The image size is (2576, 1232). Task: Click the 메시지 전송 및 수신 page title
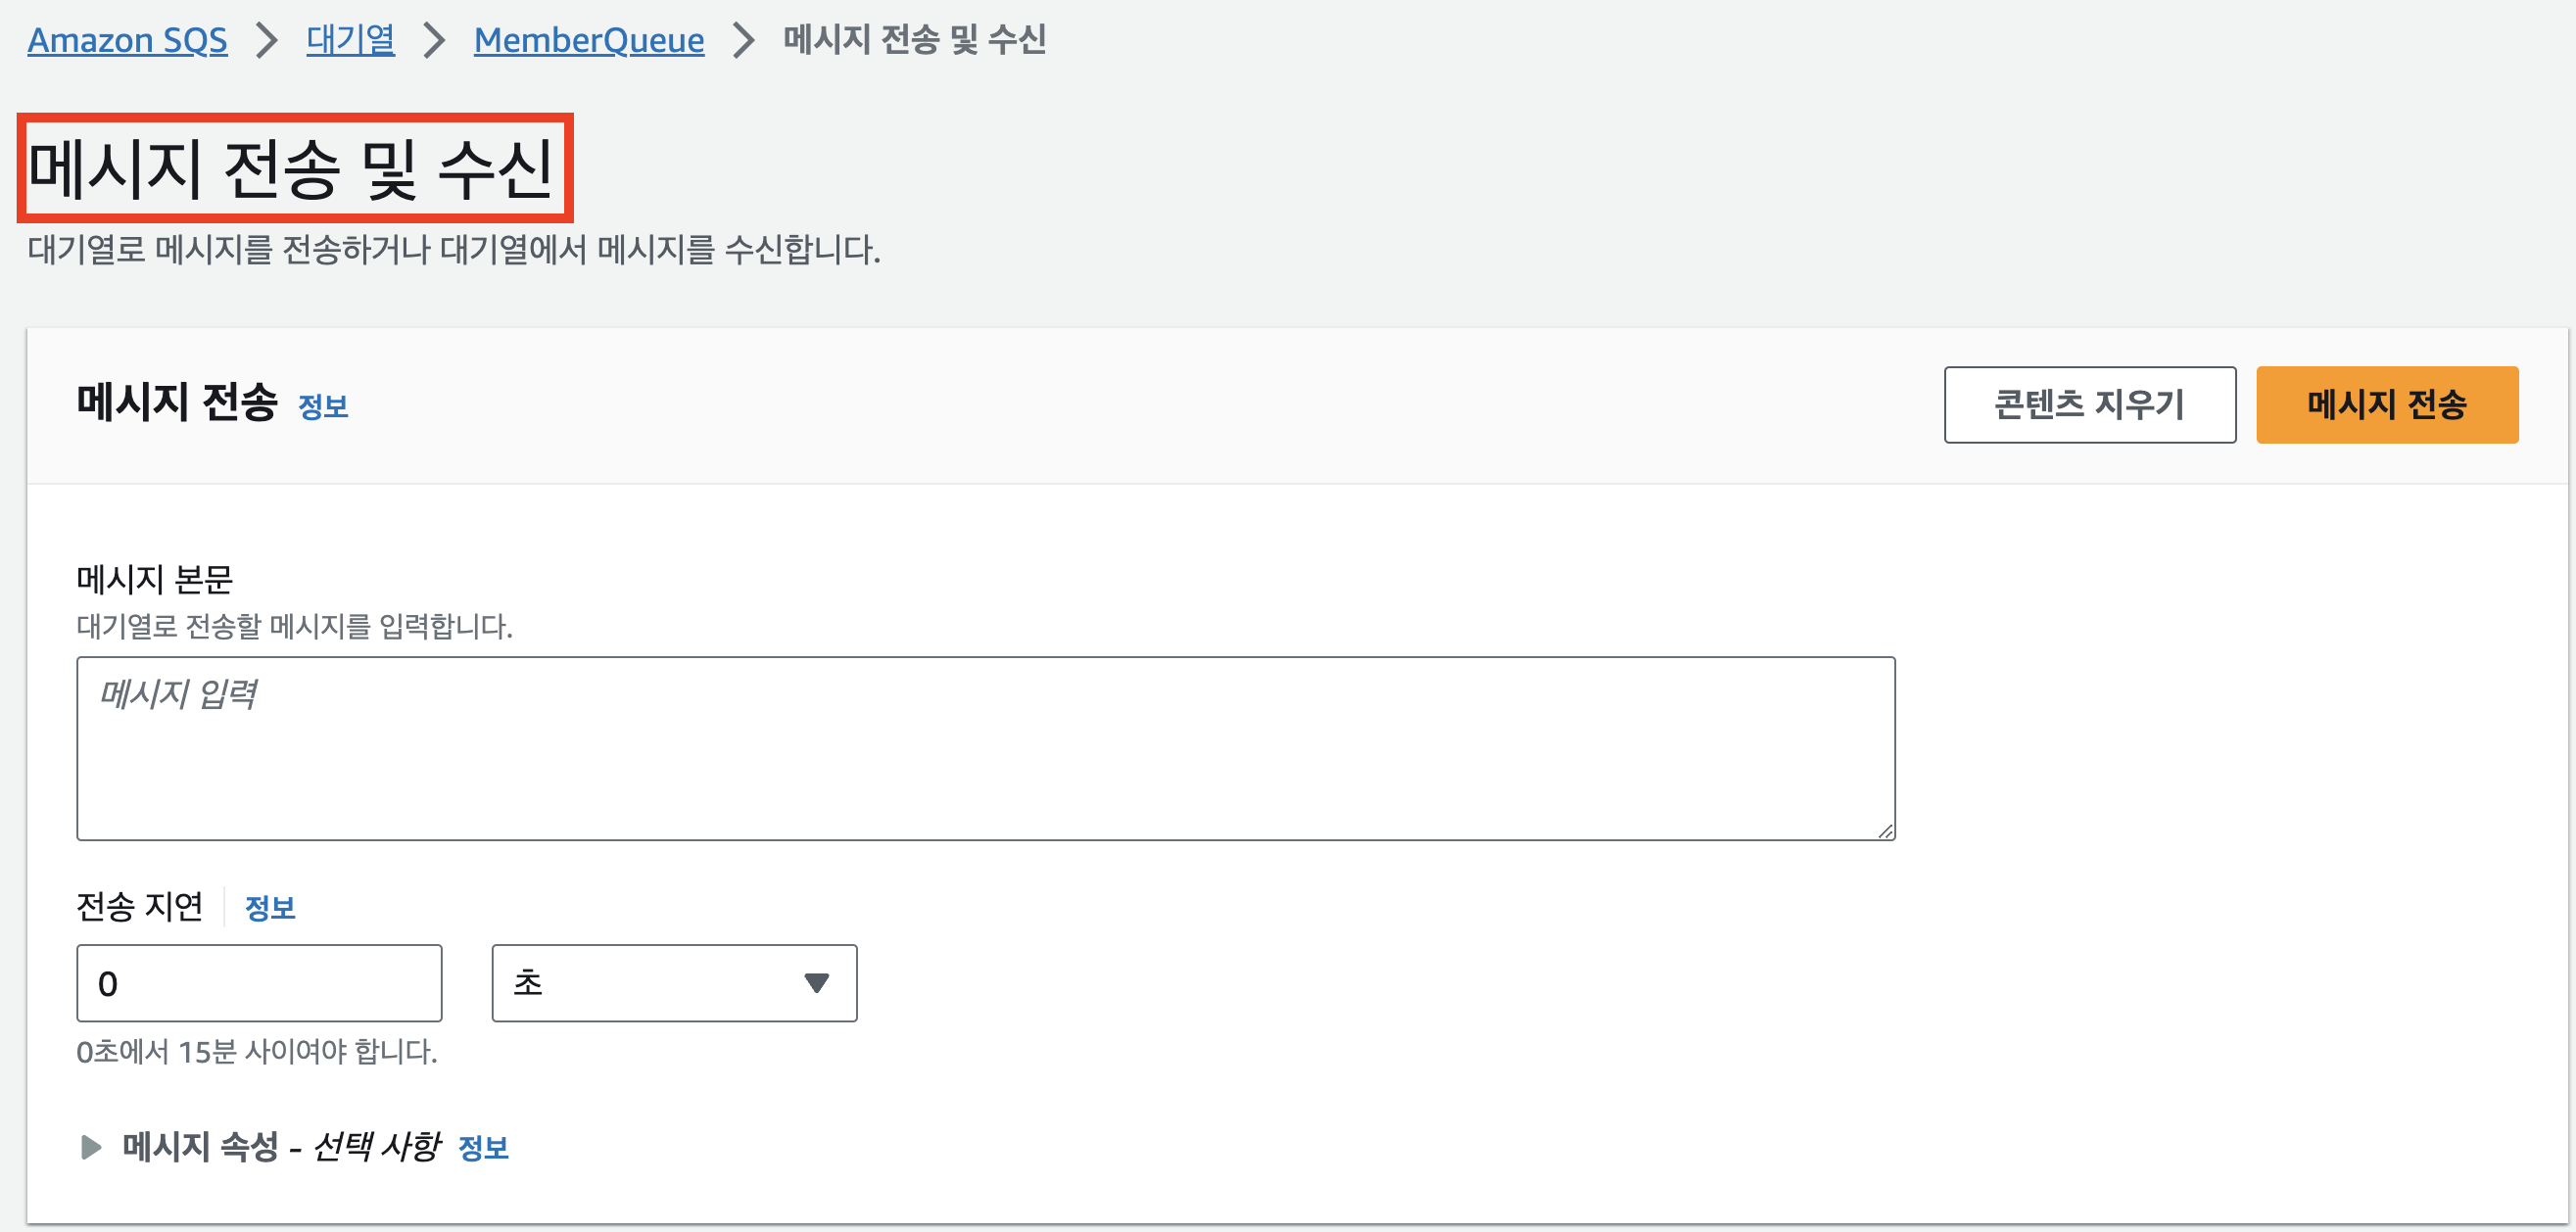[x=296, y=166]
